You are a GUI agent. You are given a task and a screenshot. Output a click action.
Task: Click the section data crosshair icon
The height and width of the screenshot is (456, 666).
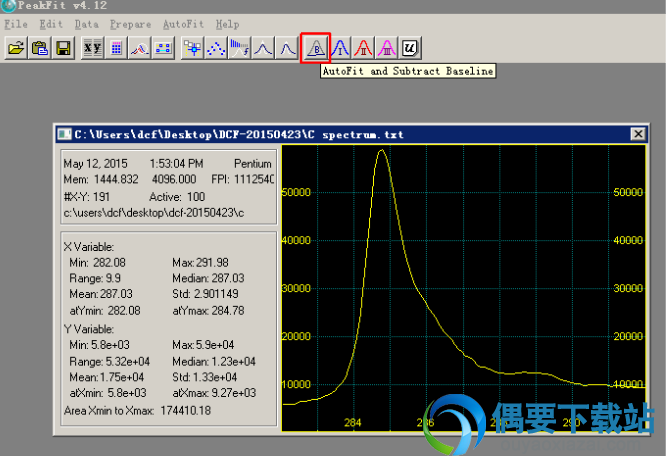point(192,48)
